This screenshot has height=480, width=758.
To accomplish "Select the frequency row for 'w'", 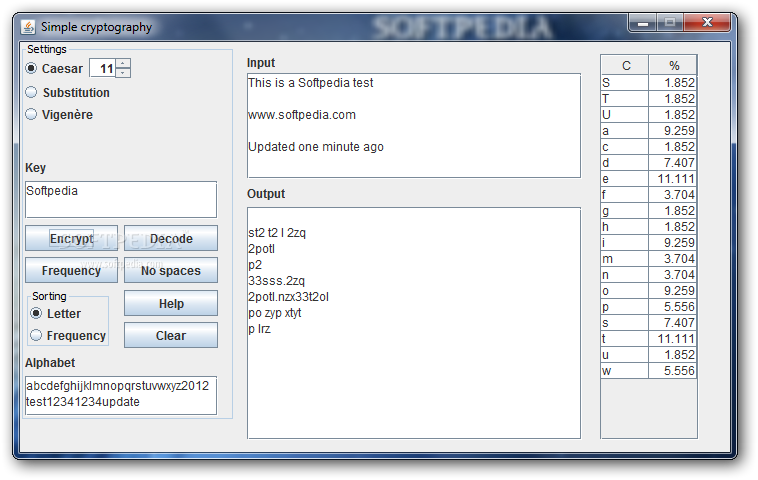I will pyautogui.click(x=649, y=370).
